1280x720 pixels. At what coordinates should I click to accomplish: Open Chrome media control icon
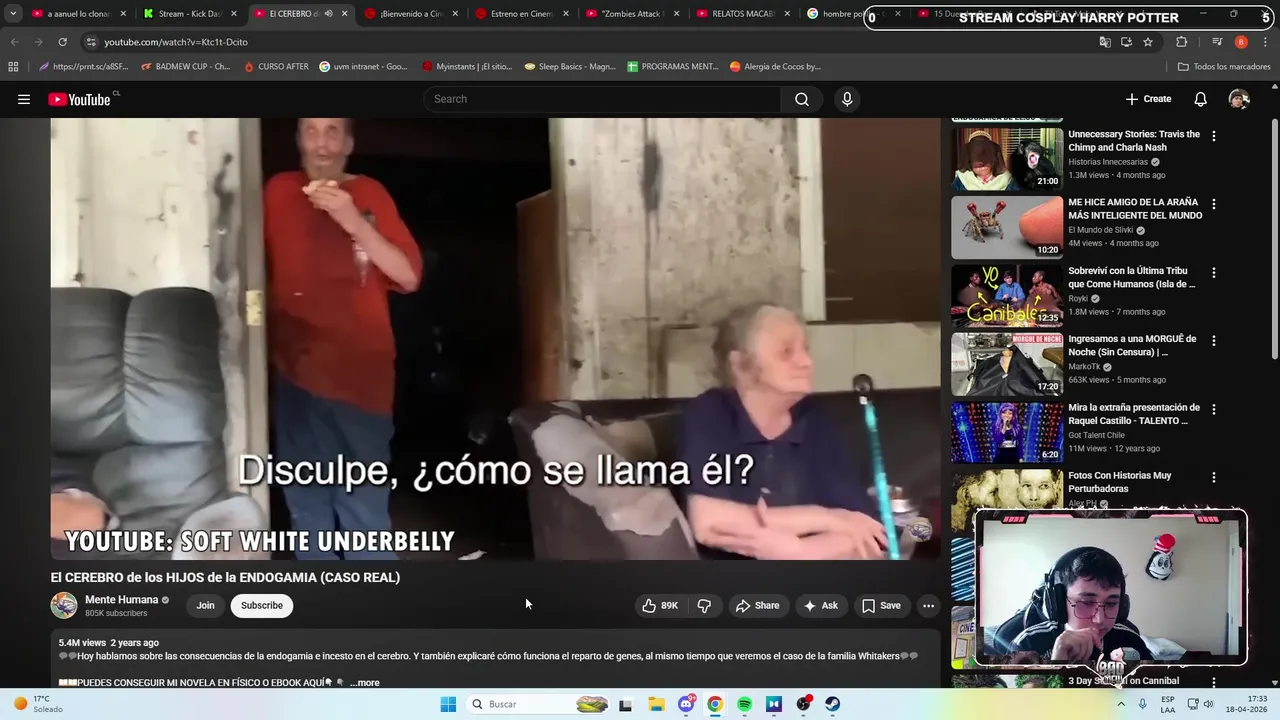(1217, 42)
